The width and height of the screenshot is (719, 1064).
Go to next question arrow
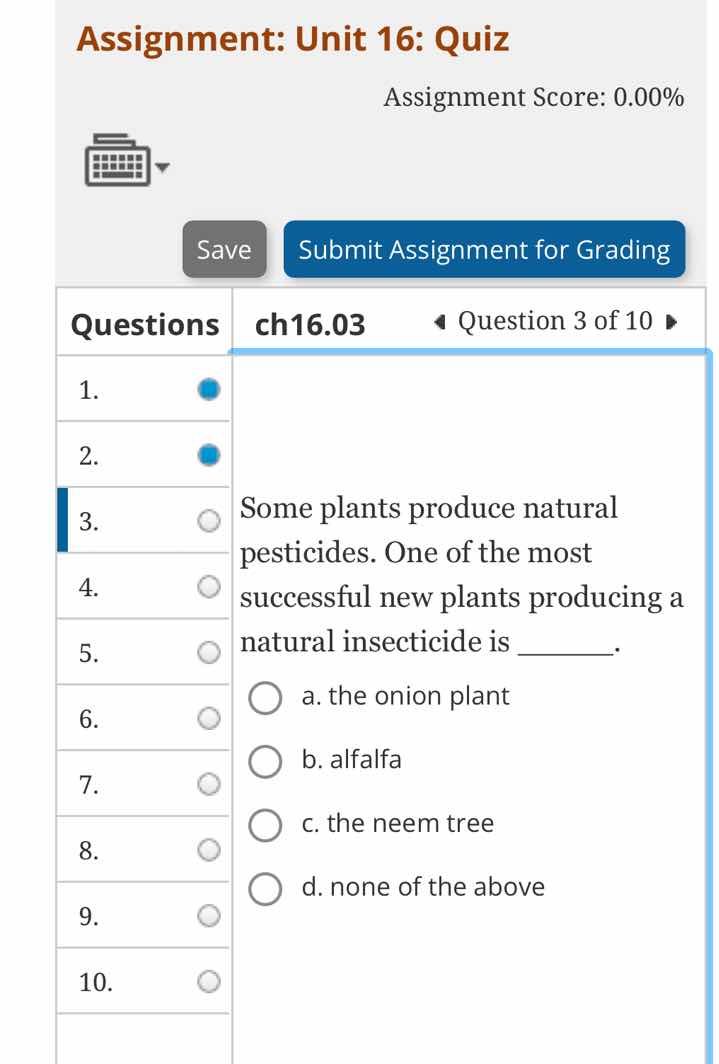pyautogui.click(x=672, y=322)
